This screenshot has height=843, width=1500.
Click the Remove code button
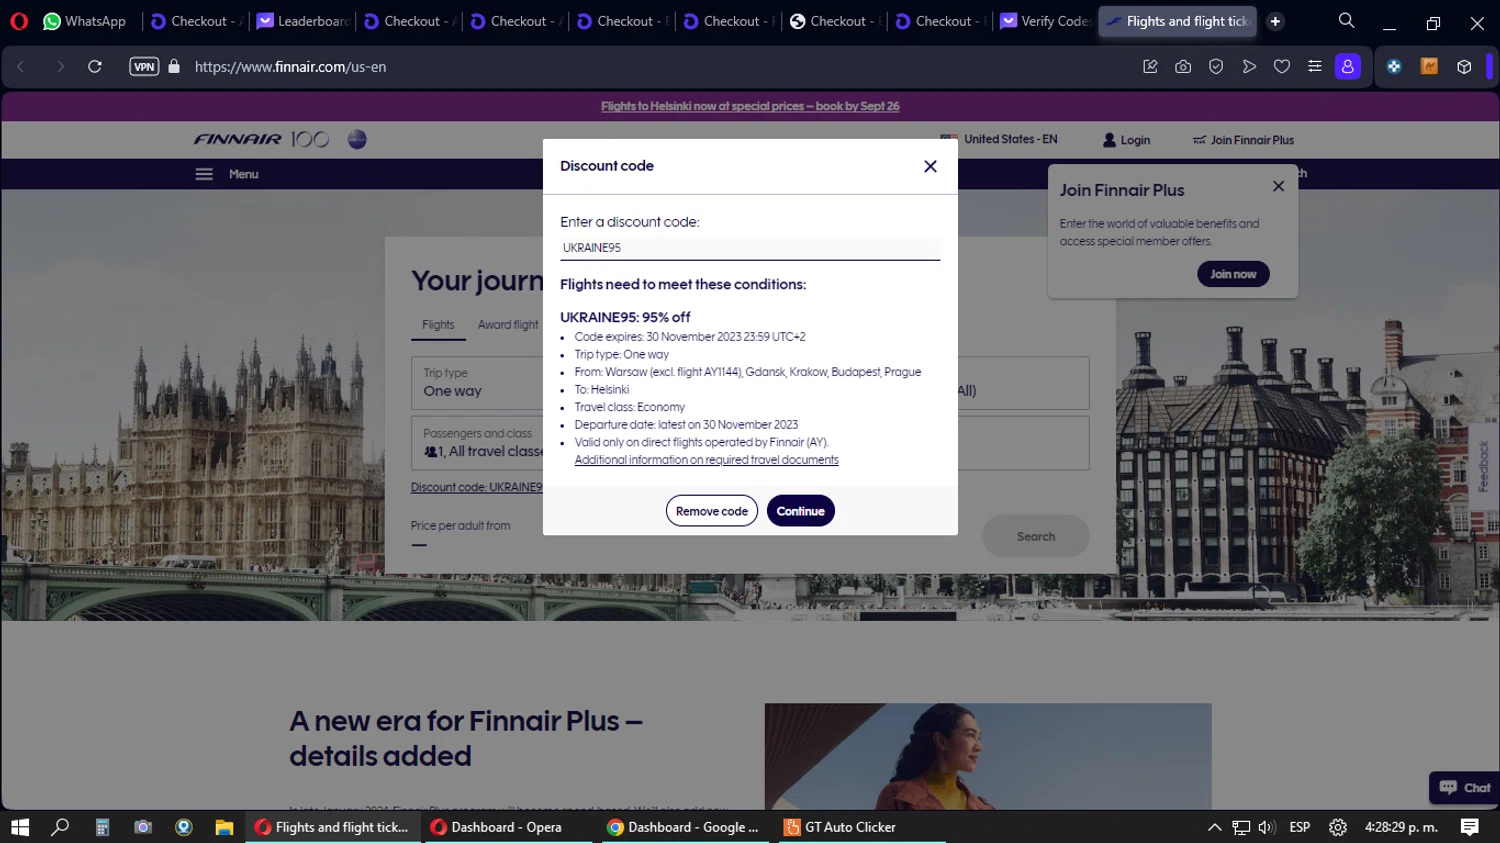point(712,511)
